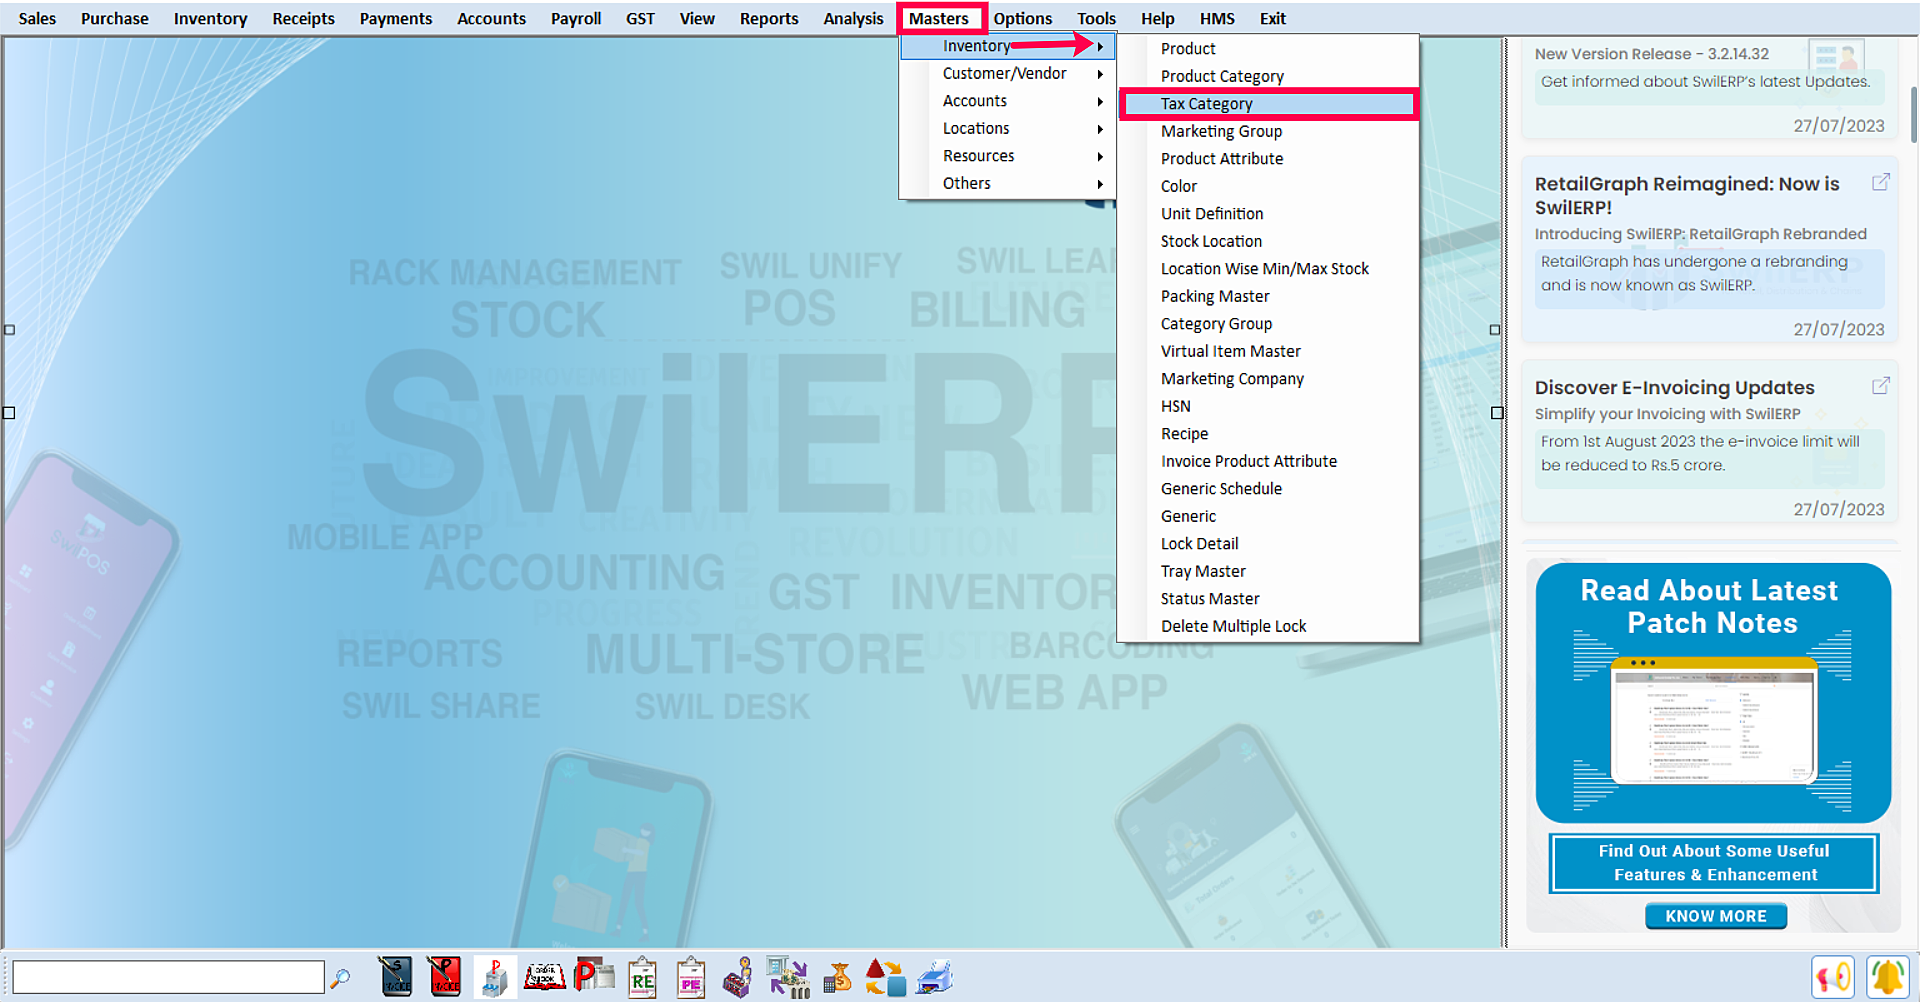This screenshot has height=1002, width=1920.
Task: Click the Order Book icon
Action: (545, 977)
